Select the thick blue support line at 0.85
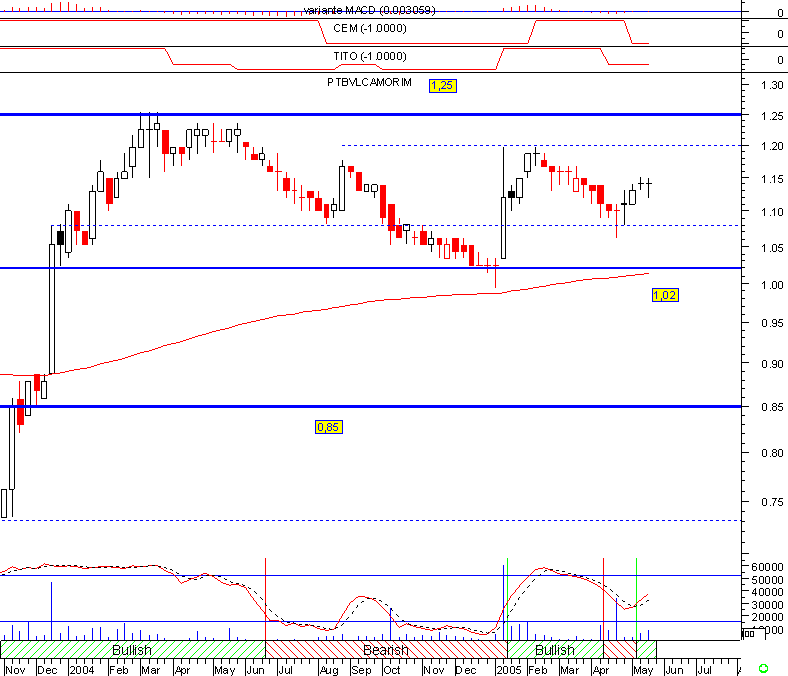 (x=370, y=406)
